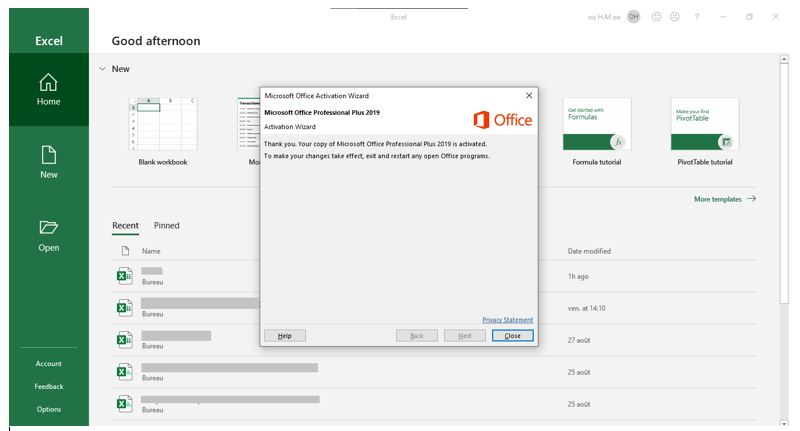Sort by Date modified column header
The image size is (800, 431).
[x=589, y=251]
